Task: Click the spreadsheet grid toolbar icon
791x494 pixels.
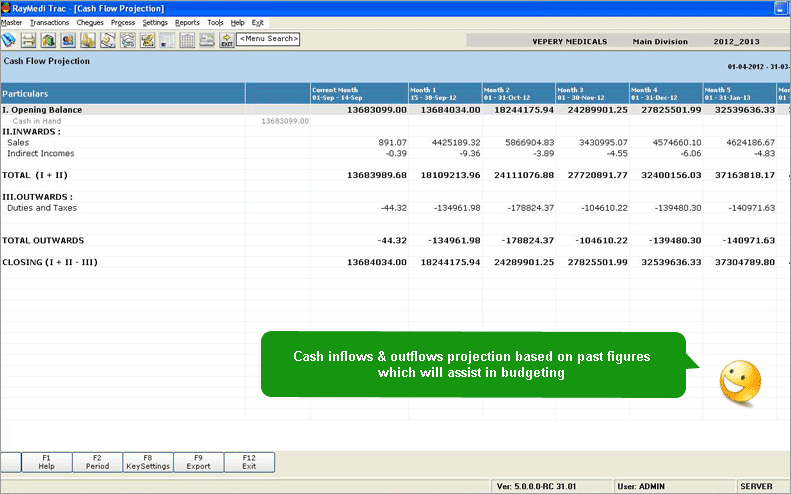Action: [167, 40]
